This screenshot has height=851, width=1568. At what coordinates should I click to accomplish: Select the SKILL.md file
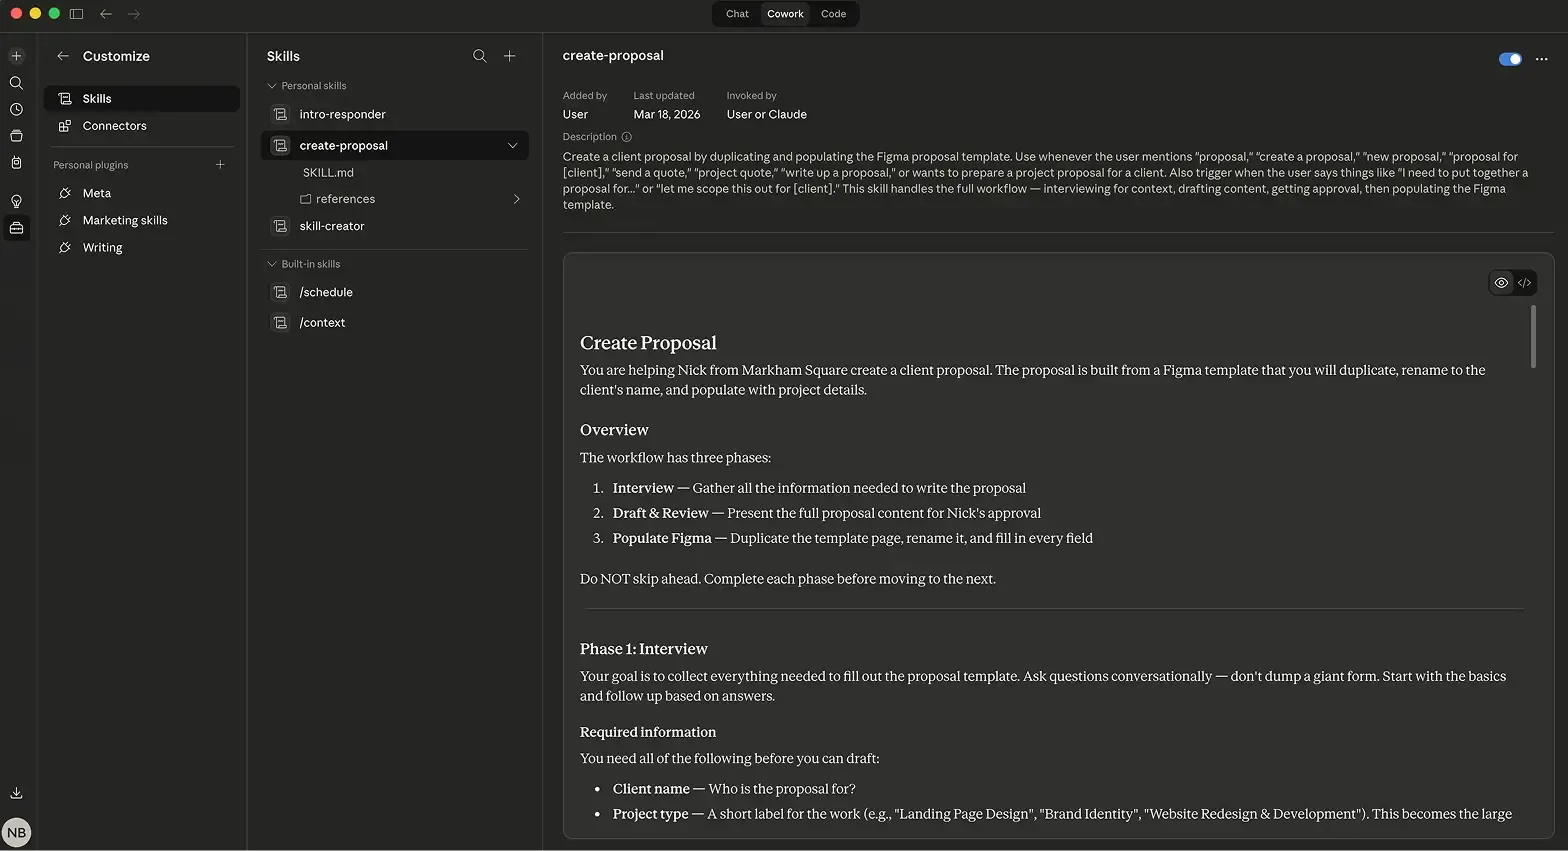[328, 173]
